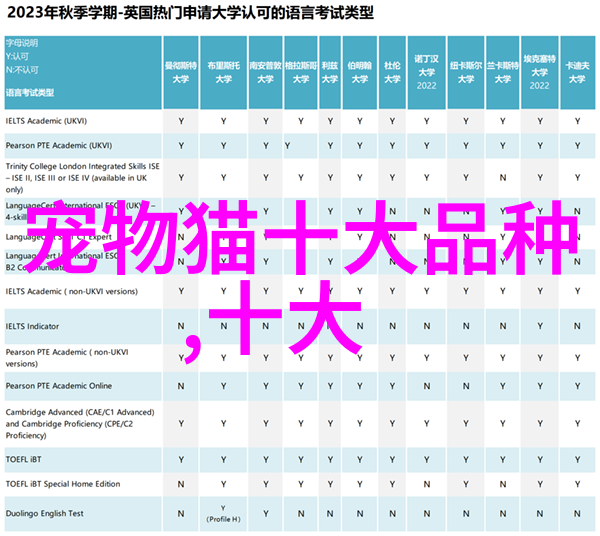The height and width of the screenshot is (536, 600).
Task: Click Duolingo row's 'Y' under 南安普敦大学
Action: pyautogui.click(x=266, y=513)
